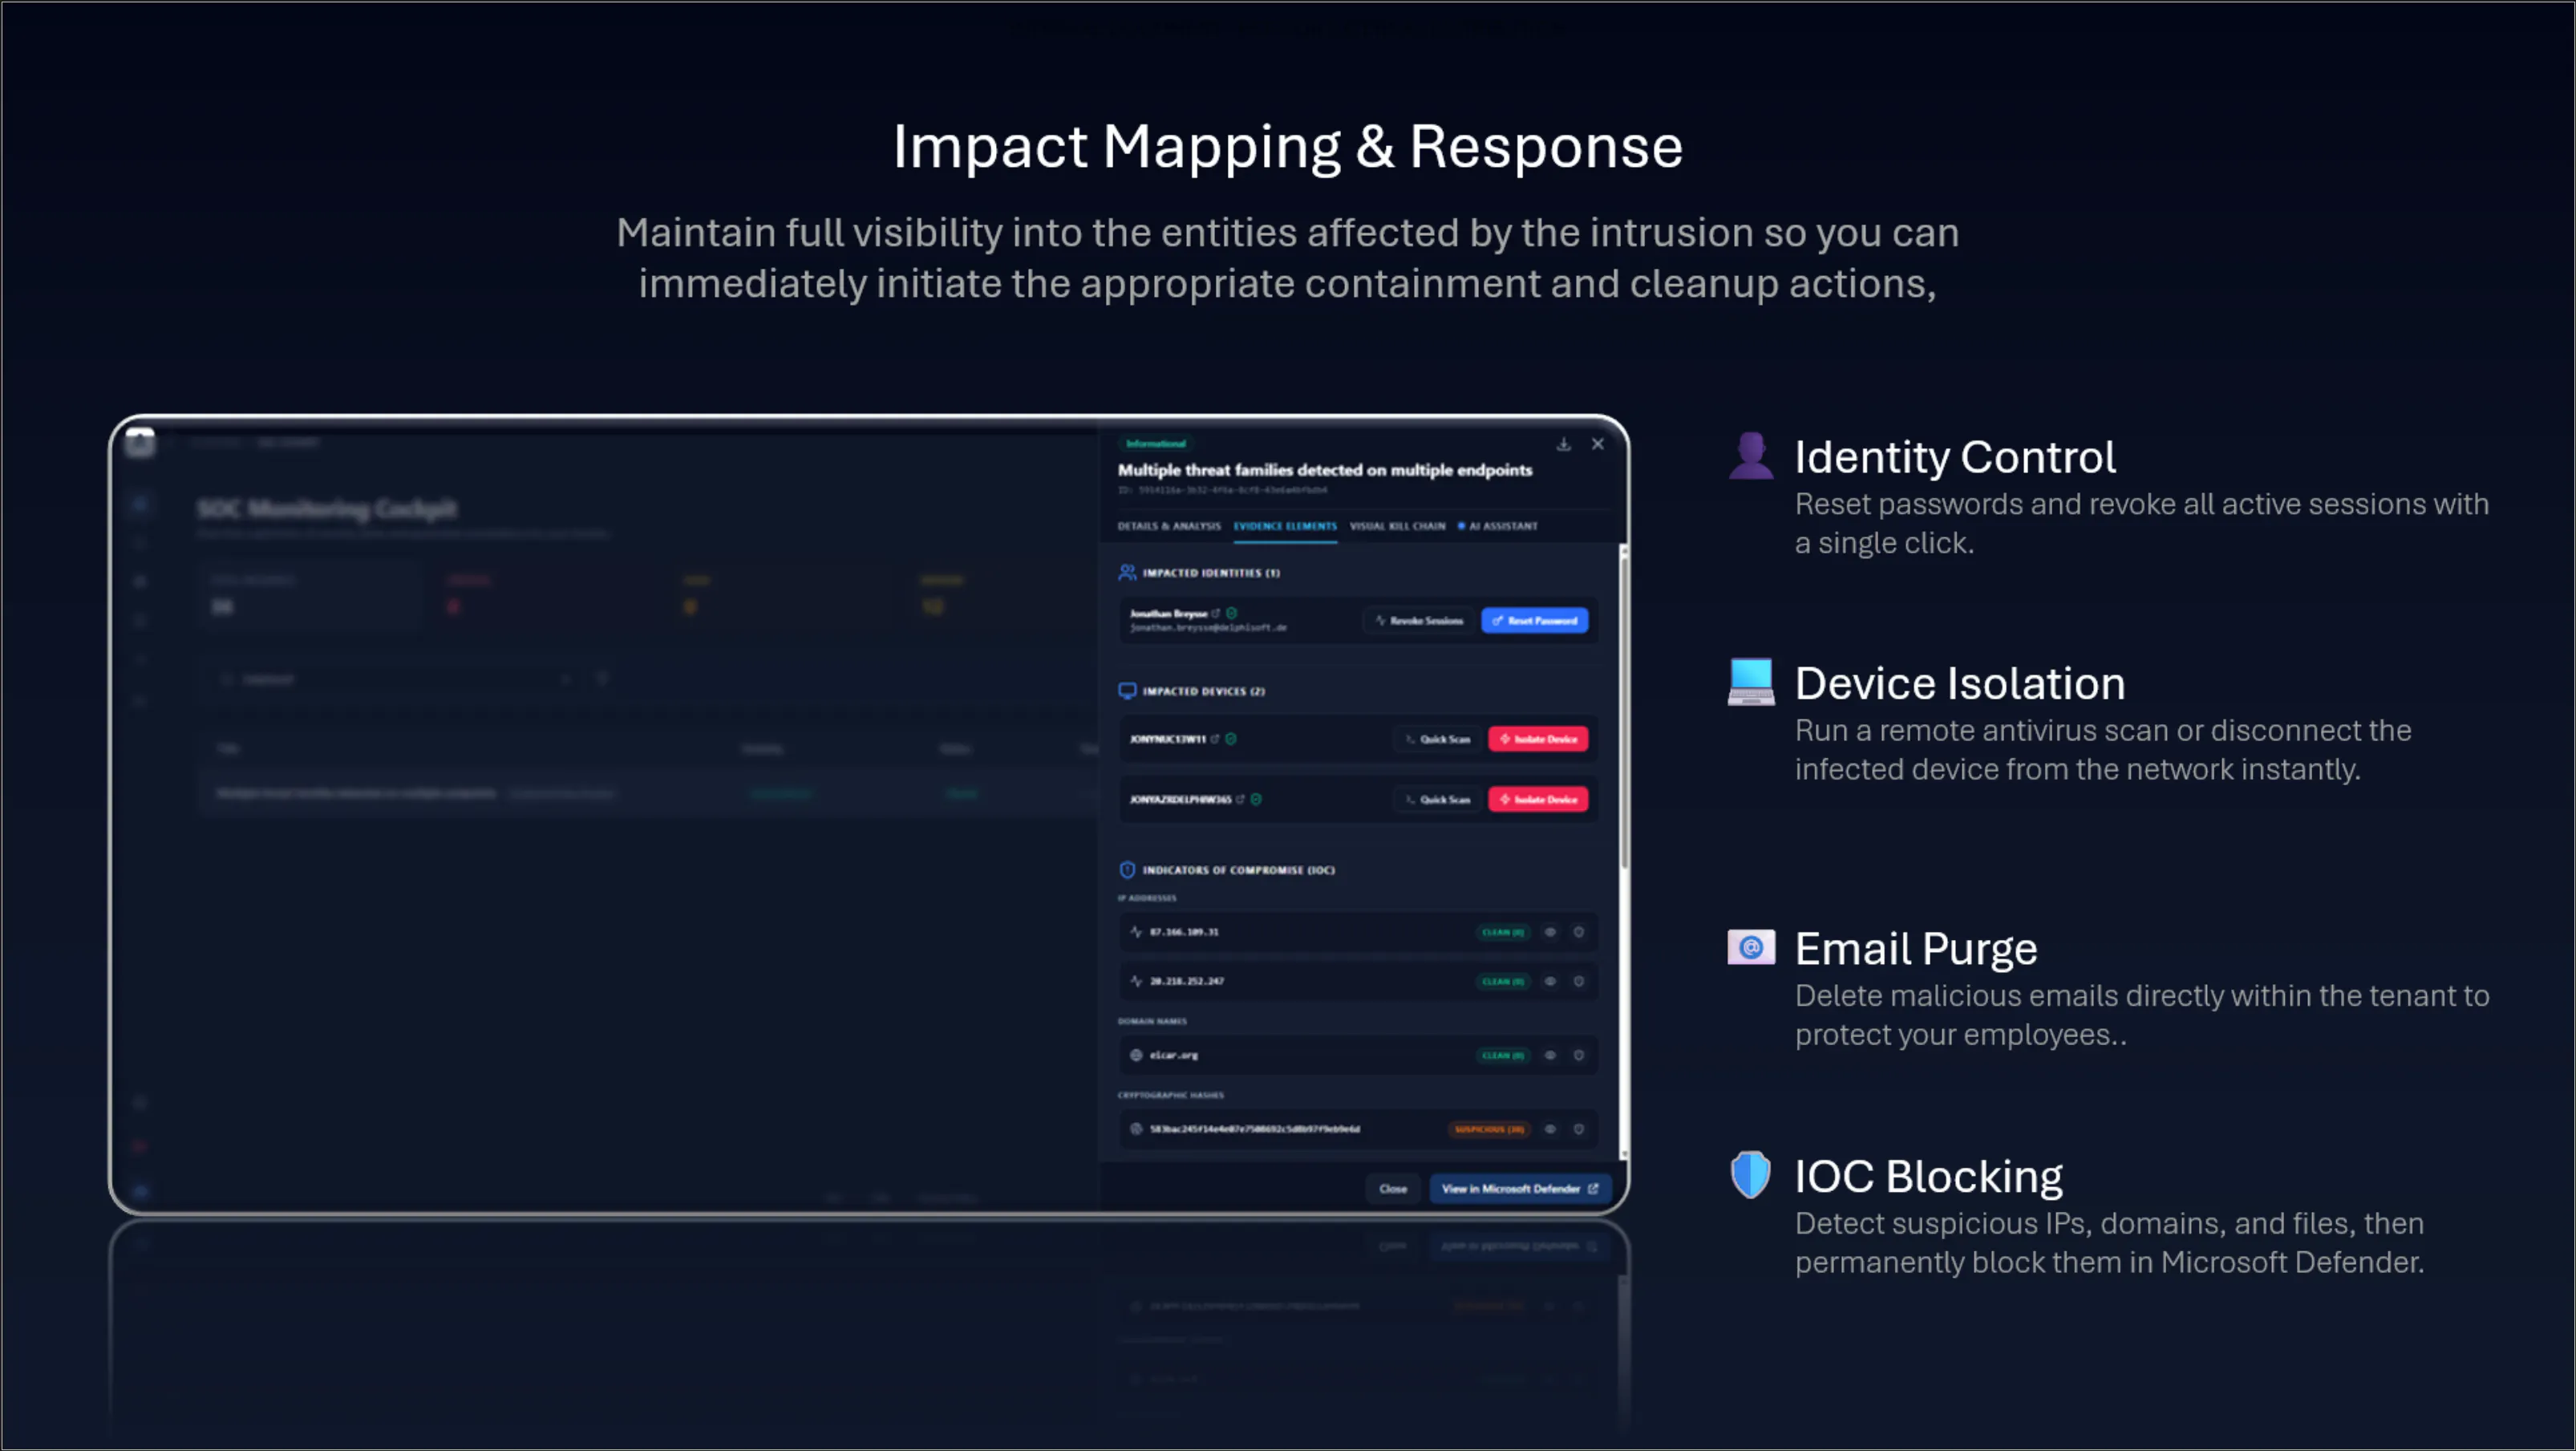2576x1451 pixels.
Task: Click the IOC Blocking shield icon
Action: [1751, 1174]
